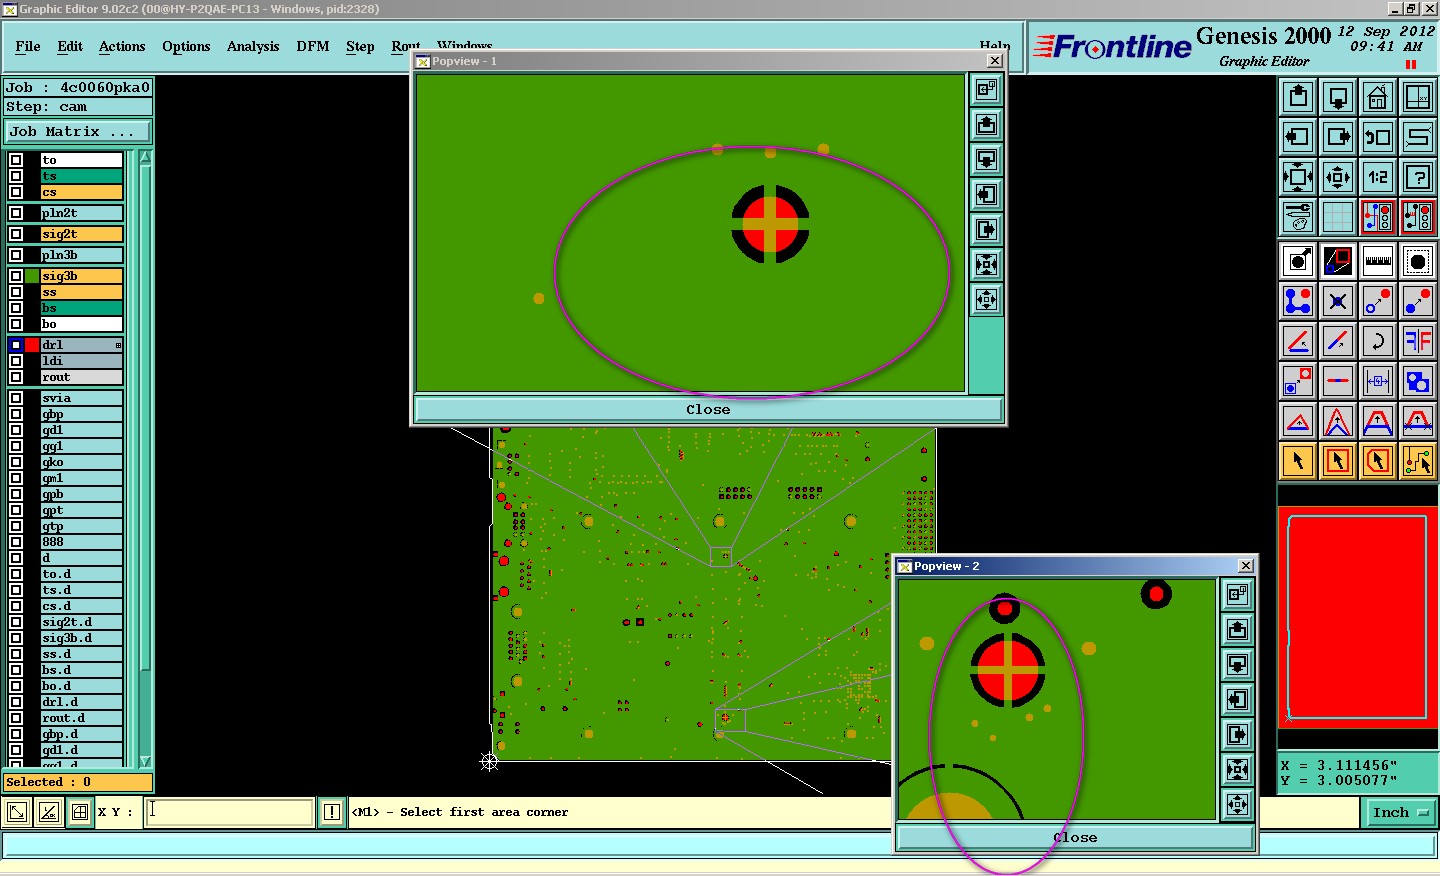Toggle checkbox for layer pln2t
The height and width of the screenshot is (876, 1440).
pos(16,213)
